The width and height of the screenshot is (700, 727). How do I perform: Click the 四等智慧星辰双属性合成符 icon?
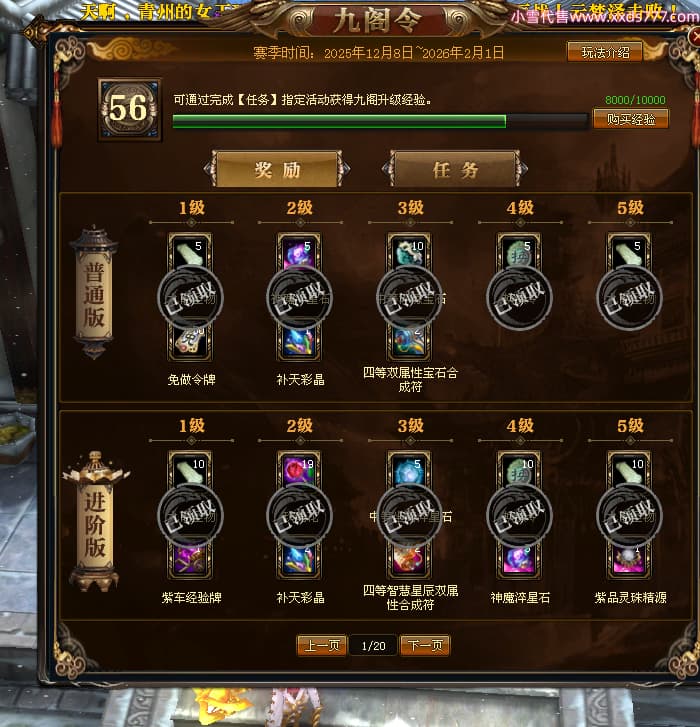(409, 560)
